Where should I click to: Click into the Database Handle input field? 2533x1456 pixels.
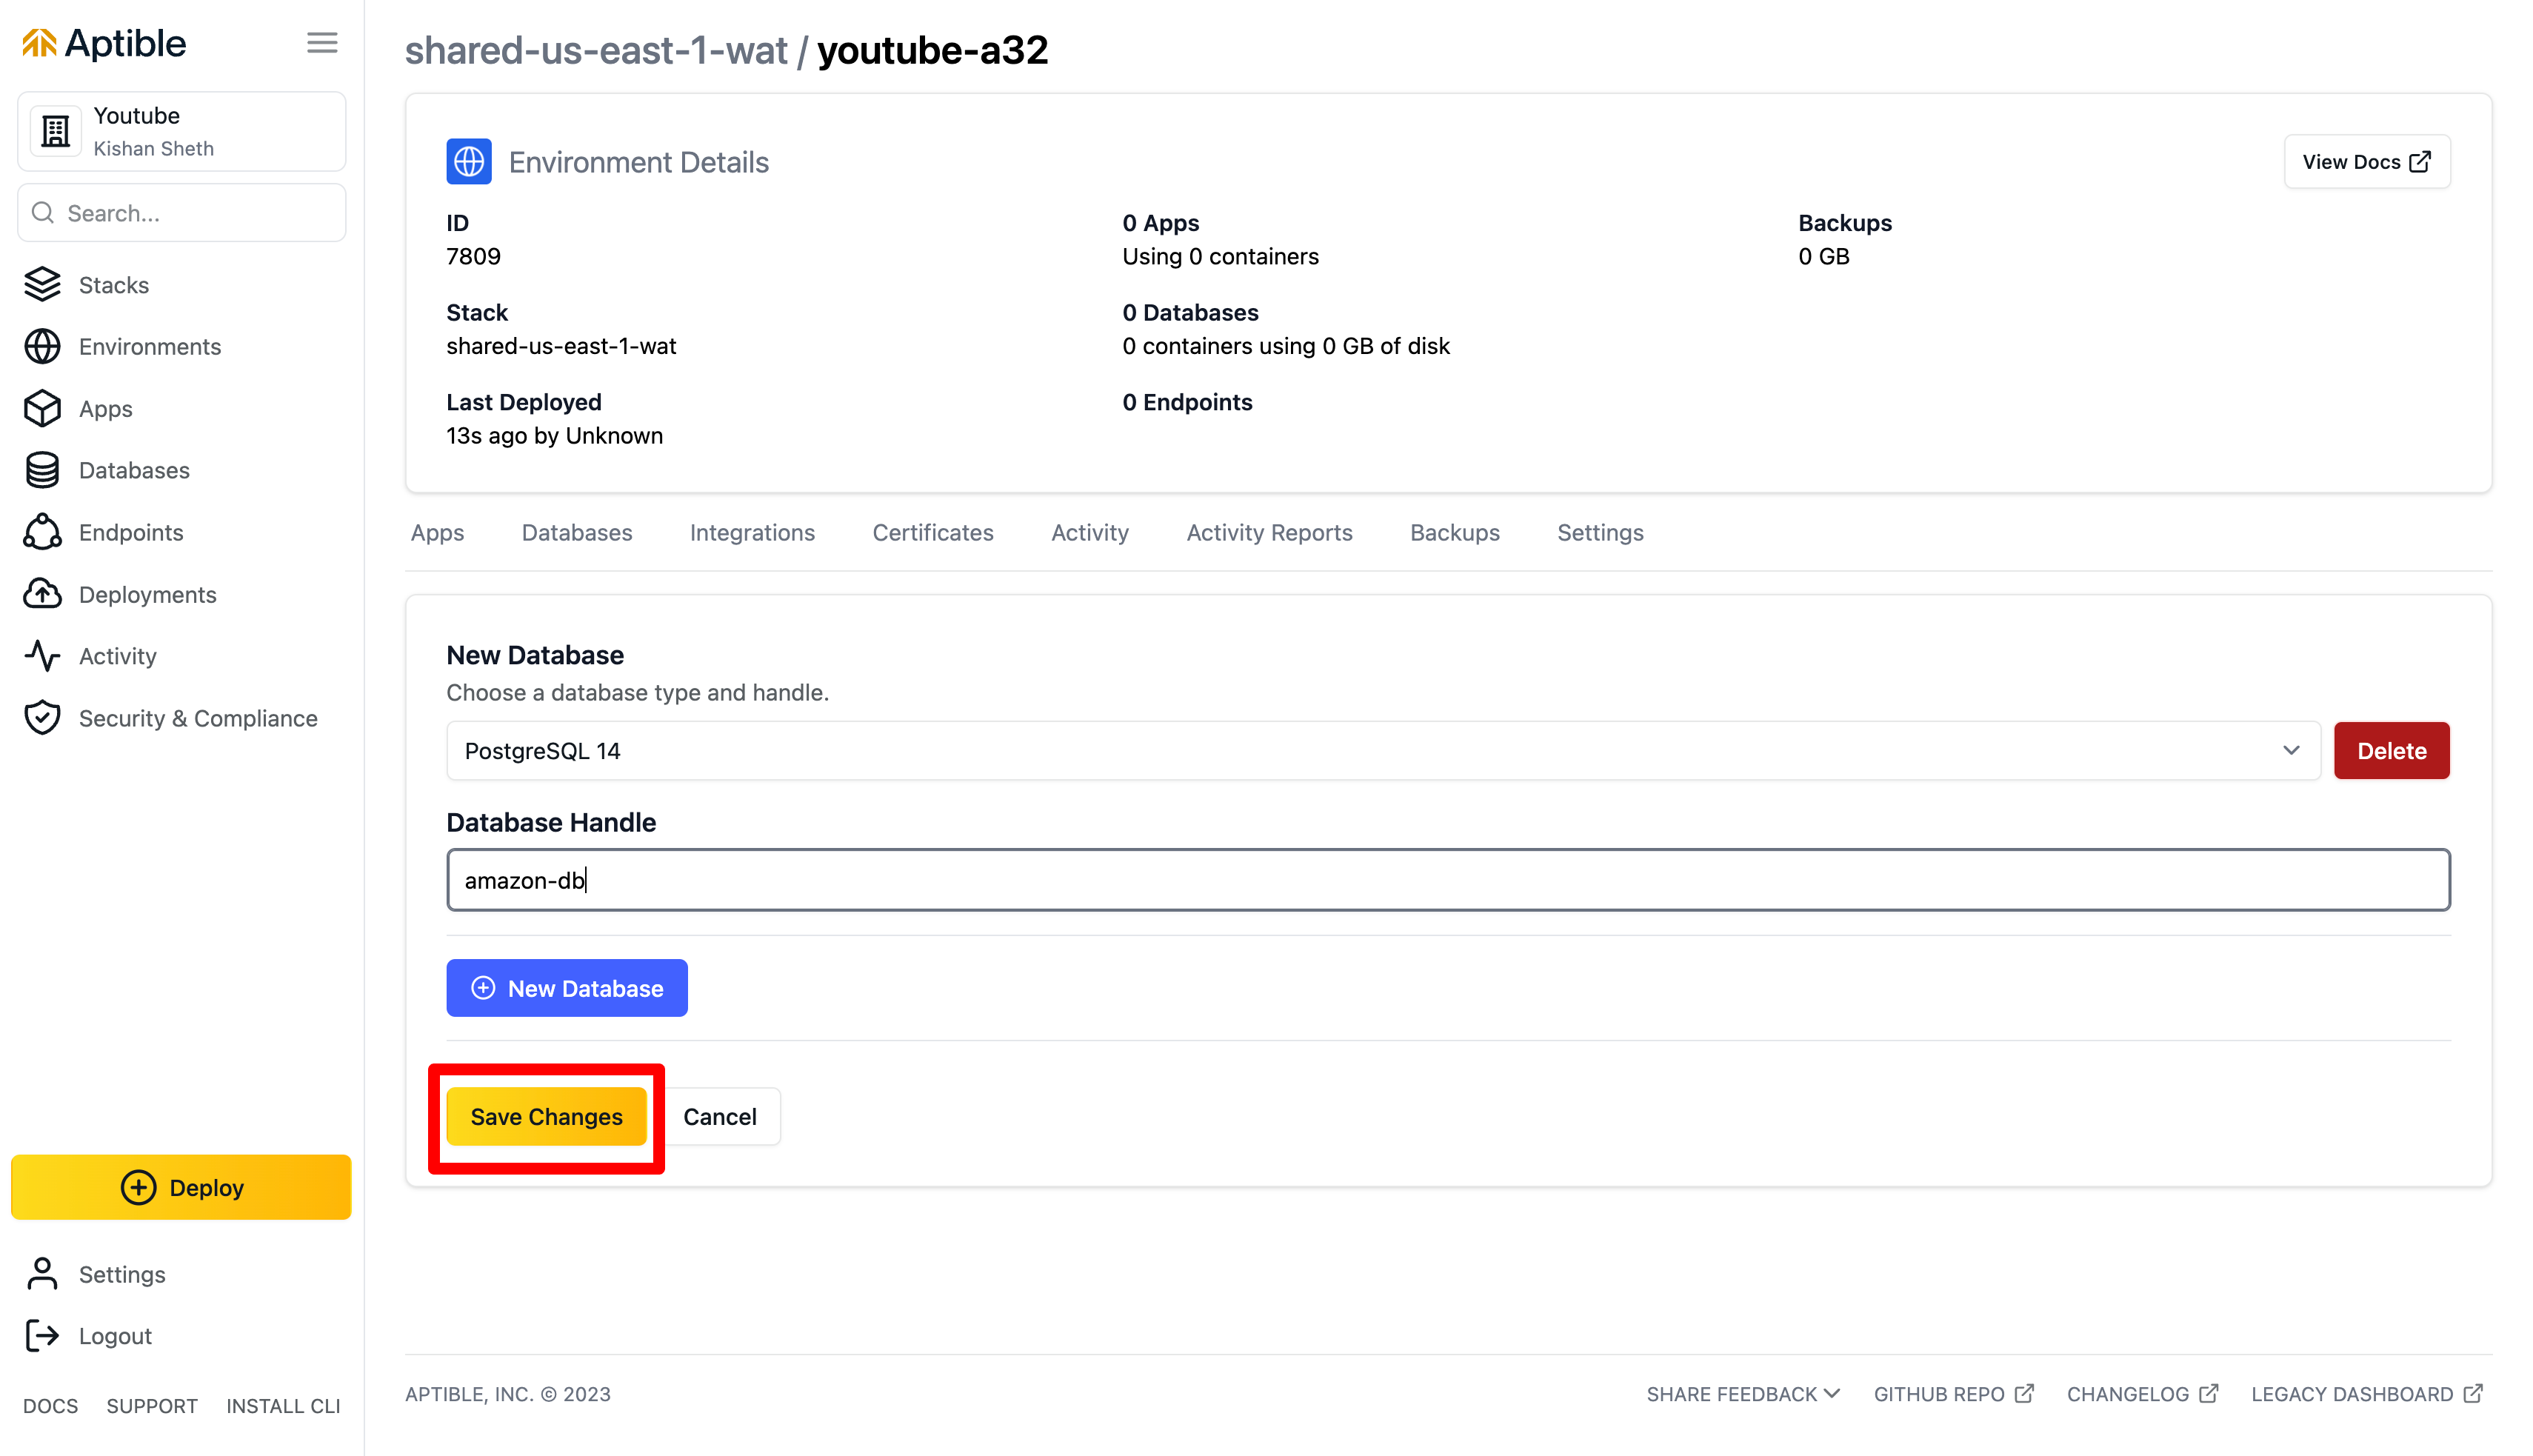click(1448, 880)
